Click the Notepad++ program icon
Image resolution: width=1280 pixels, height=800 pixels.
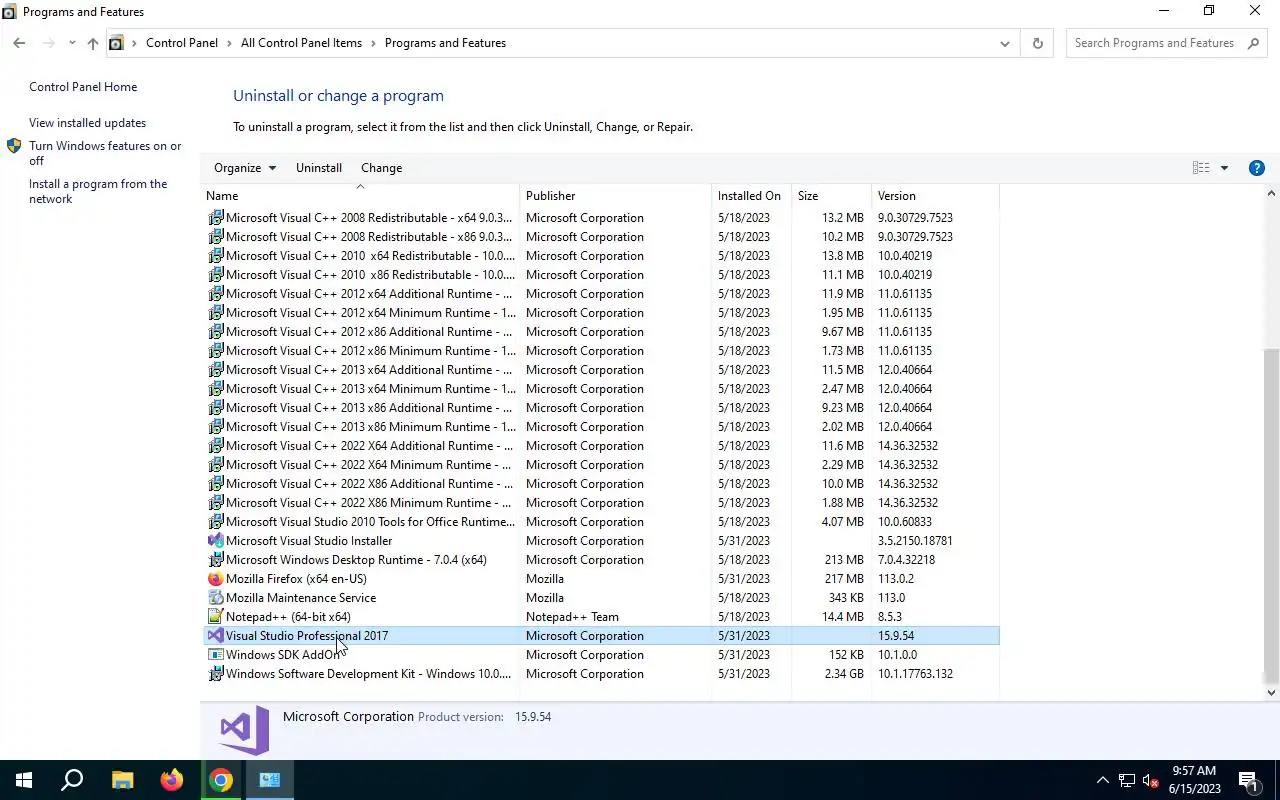pos(215,617)
